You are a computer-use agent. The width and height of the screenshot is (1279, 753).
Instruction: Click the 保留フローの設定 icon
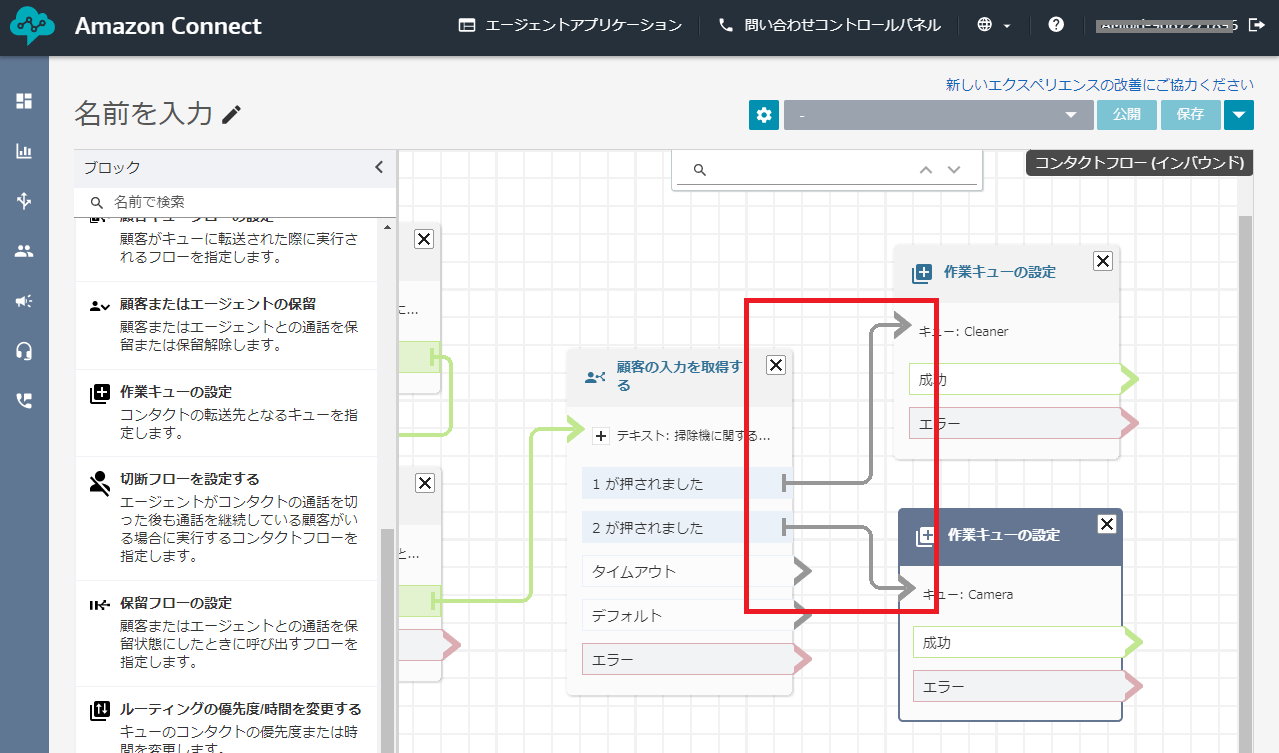[x=99, y=604]
